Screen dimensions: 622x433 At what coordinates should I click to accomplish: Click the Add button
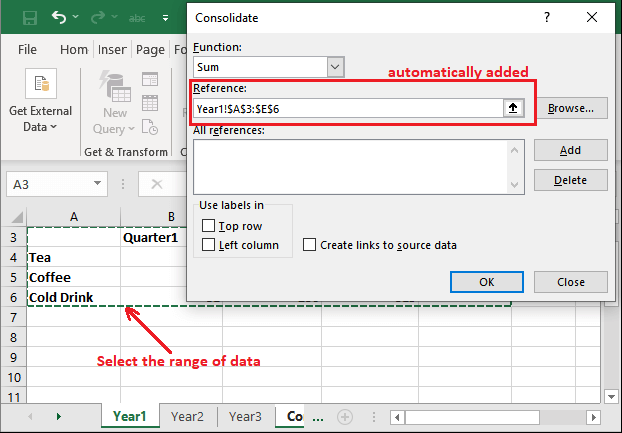point(570,150)
